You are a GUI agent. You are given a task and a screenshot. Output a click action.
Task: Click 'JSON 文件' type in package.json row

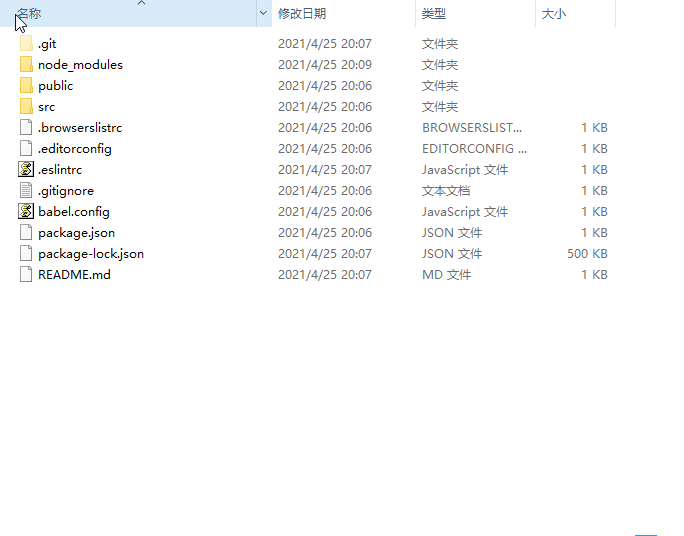tap(452, 232)
